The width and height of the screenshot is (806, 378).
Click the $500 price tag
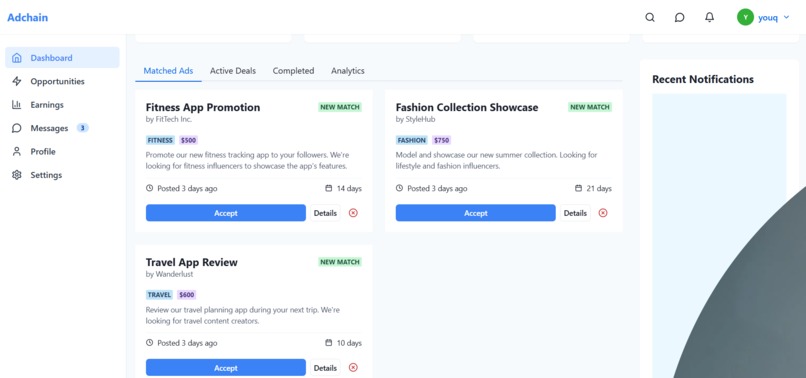click(x=188, y=140)
